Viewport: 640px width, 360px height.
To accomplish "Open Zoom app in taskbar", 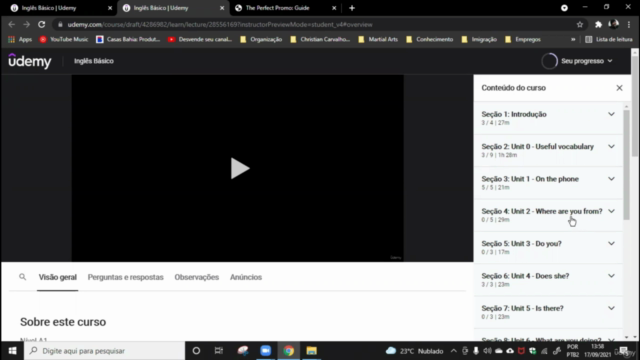I will (x=266, y=351).
